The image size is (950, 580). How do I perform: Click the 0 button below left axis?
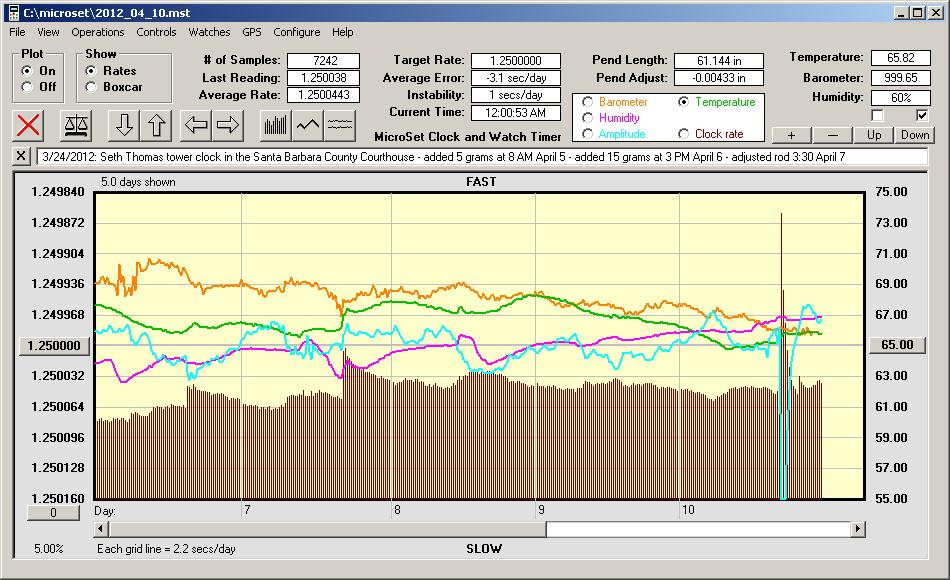tap(53, 513)
